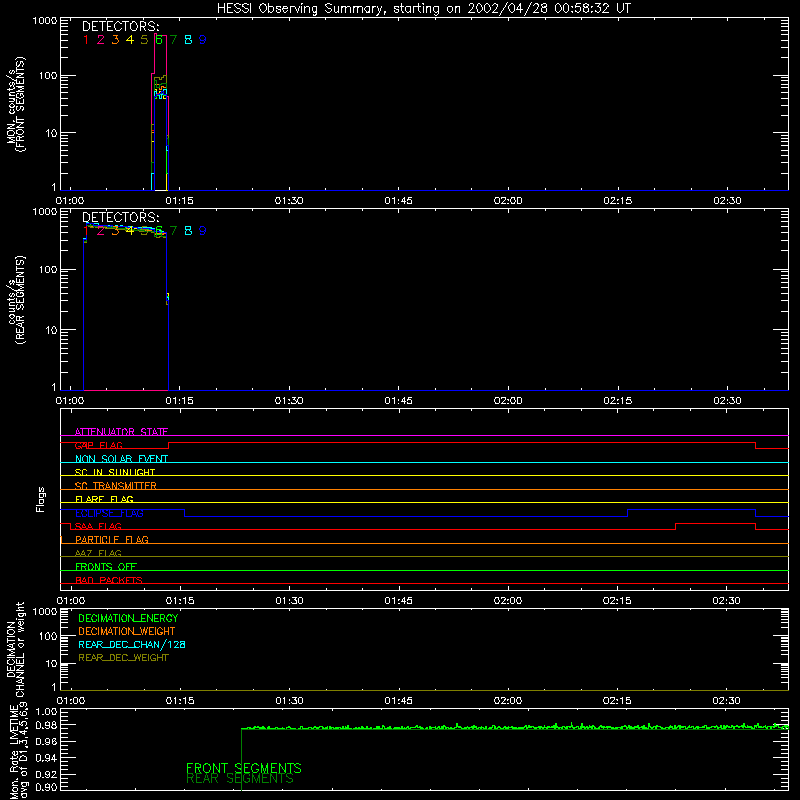Click '02:00' tick under rear segments plot
Viewport: 800px width, 800px height.
point(508,401)
